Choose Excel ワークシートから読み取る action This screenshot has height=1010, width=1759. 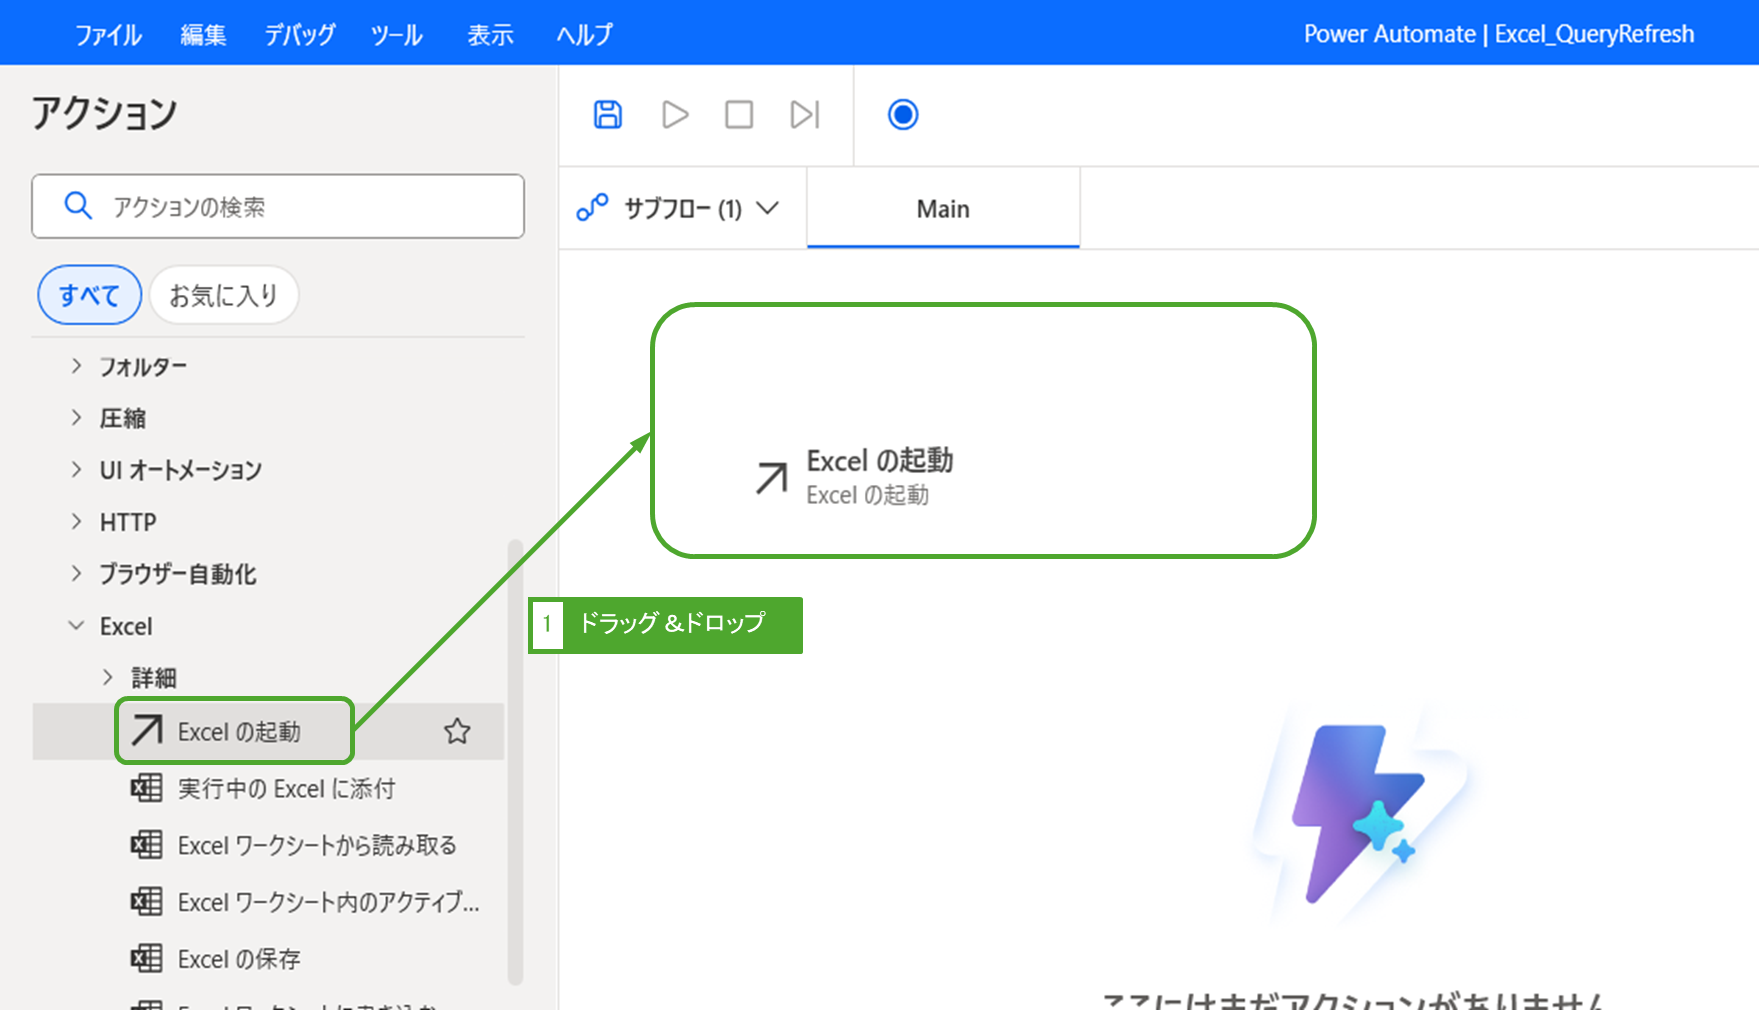click(316, 846)
